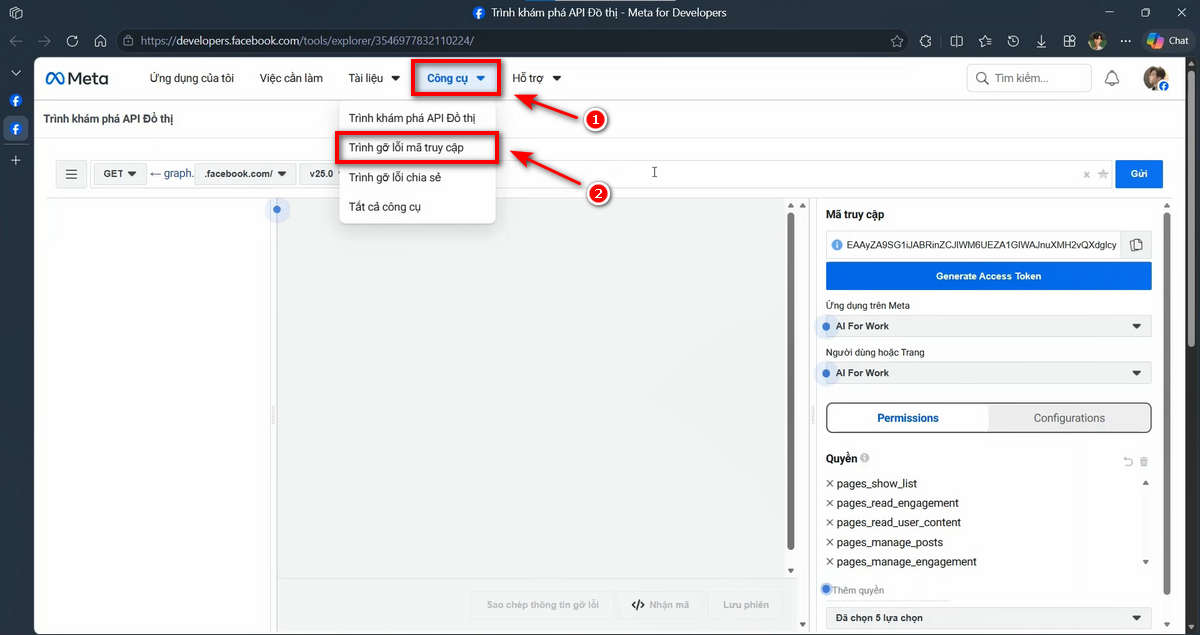Expand the Người dùng hoặc Trang dropdown
This screenshot has width=1200, height=635.
(988, 373)
